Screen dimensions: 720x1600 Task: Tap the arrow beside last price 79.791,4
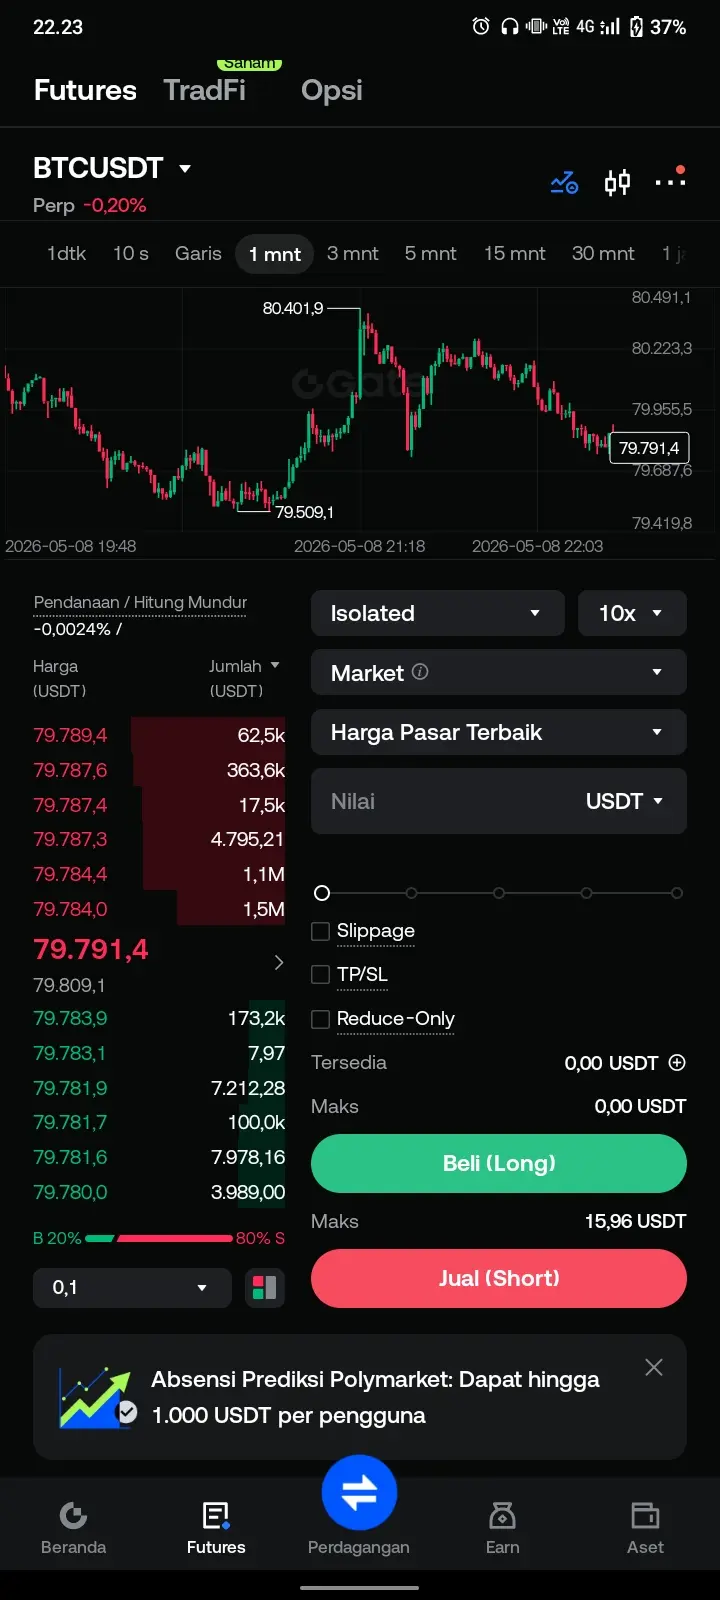[x=278, y=962]
